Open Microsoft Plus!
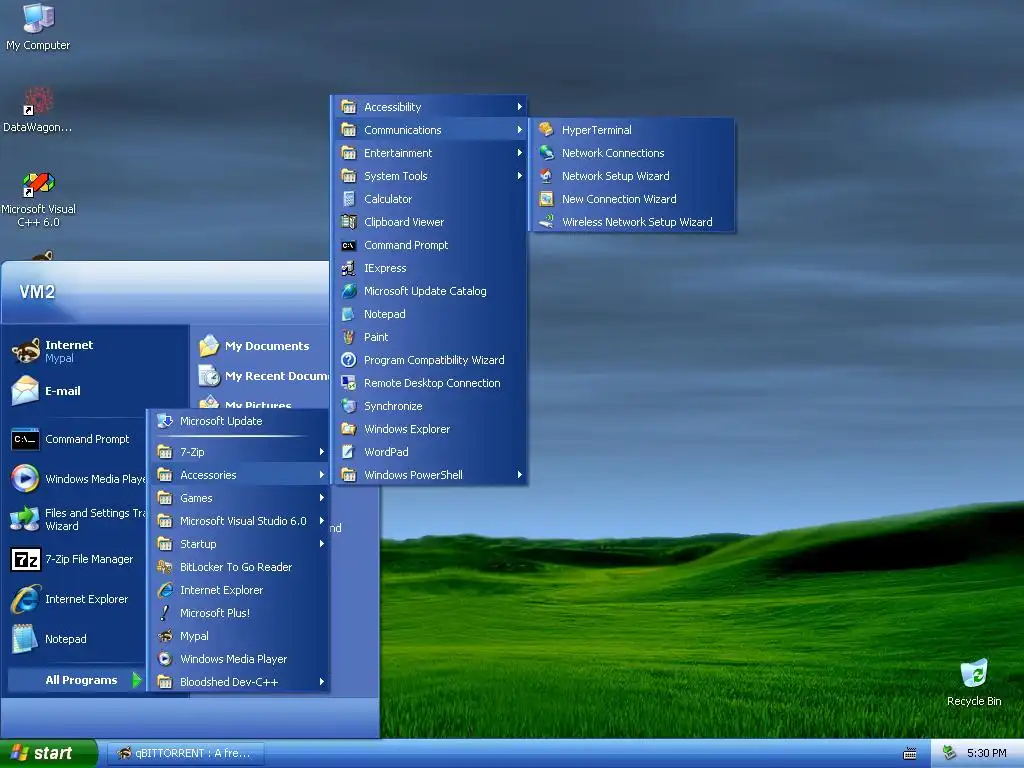This screenshot has height=768, width=1024. coord(239,613)
